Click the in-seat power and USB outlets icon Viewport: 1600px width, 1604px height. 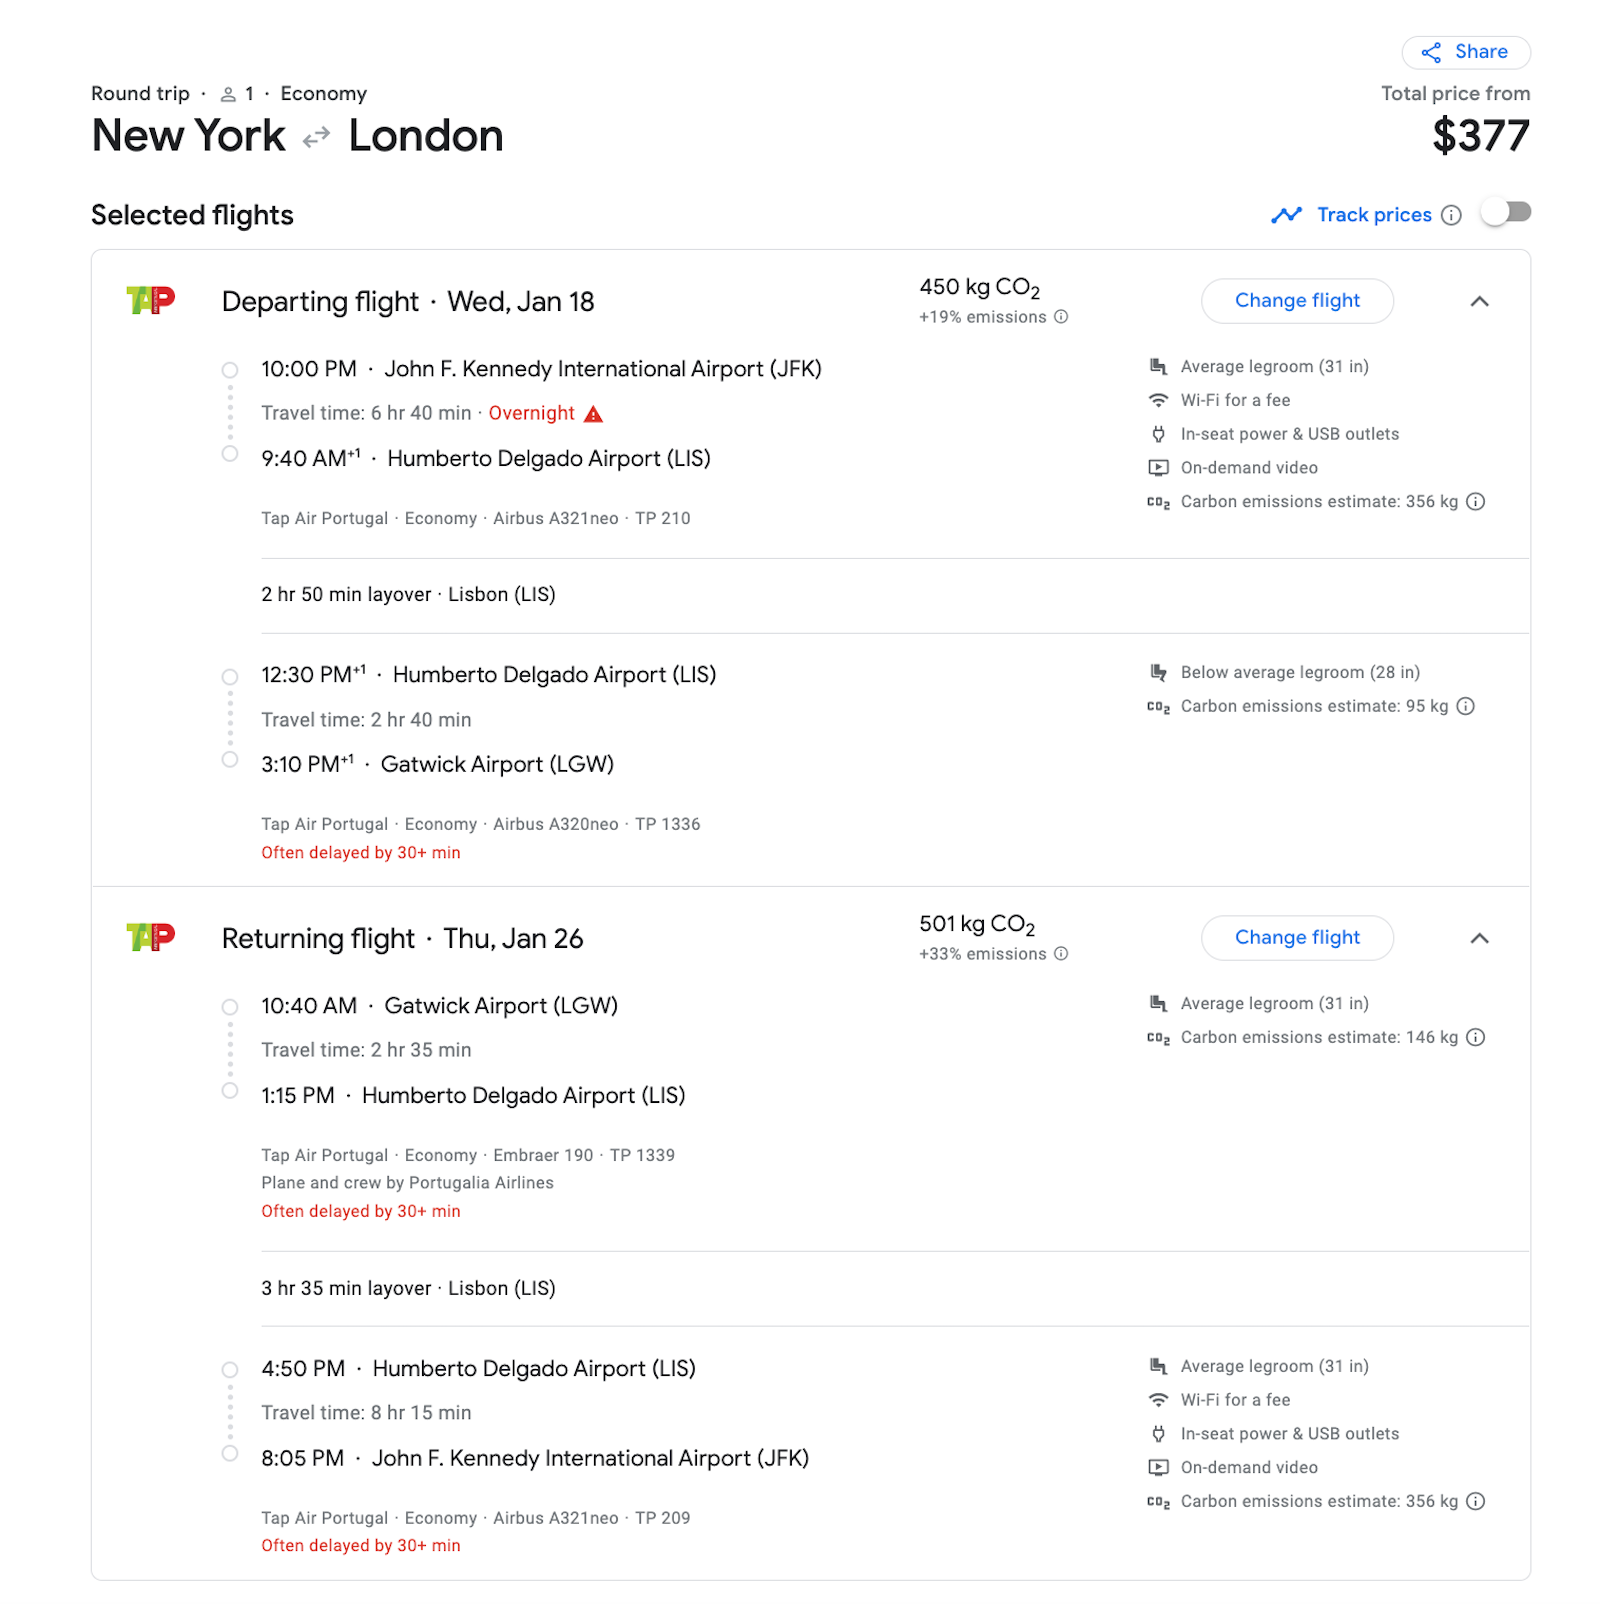tap(1158, 434)
